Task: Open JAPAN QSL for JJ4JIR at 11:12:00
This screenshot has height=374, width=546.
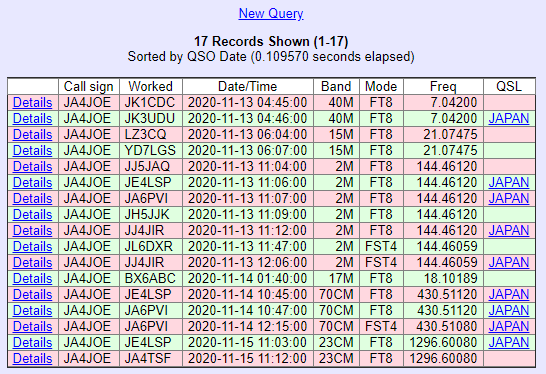Action: (509, 231)
